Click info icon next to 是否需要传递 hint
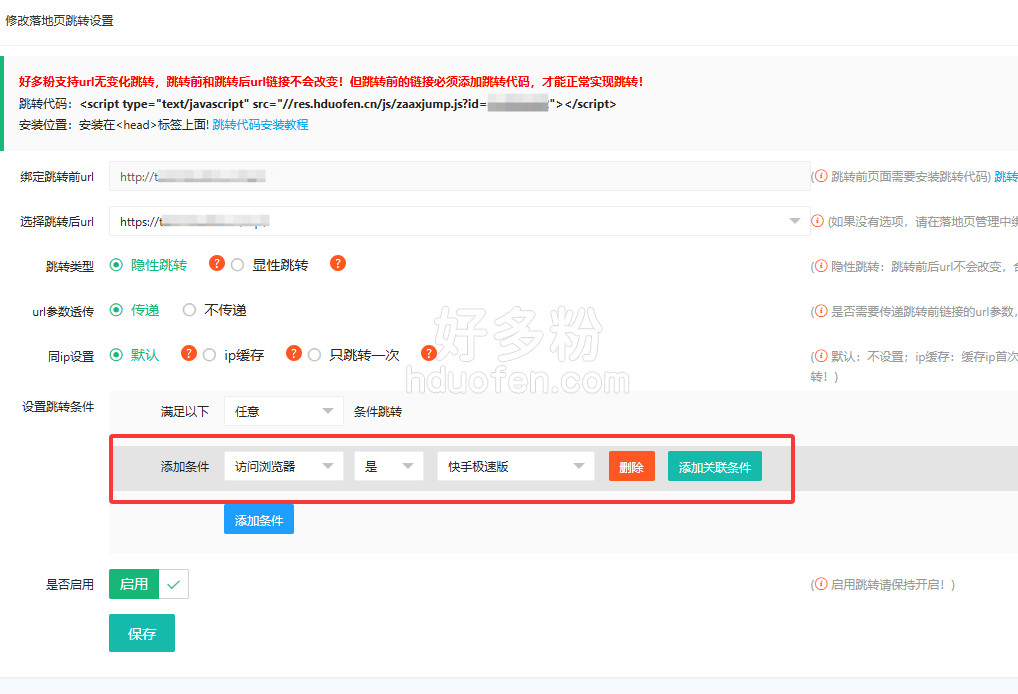Screen dimensions: 1018x694 pos(821,311)
